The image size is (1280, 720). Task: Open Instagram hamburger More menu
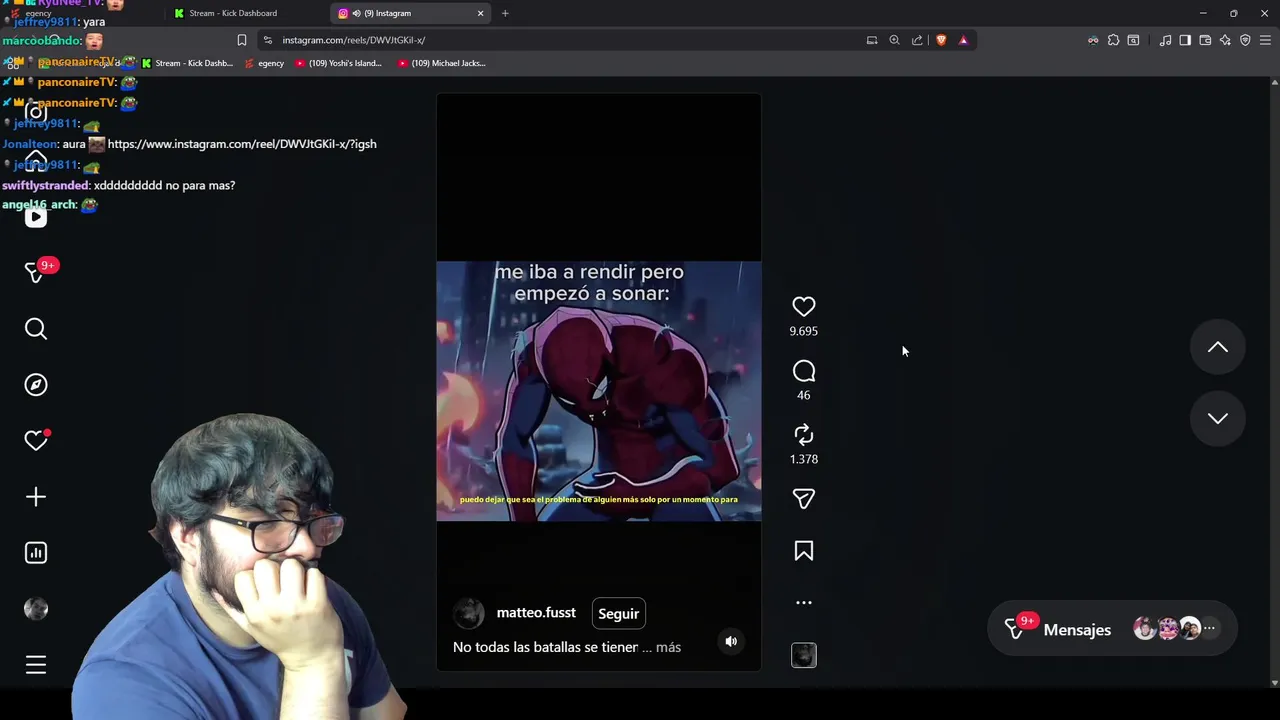tap(36, 665)
